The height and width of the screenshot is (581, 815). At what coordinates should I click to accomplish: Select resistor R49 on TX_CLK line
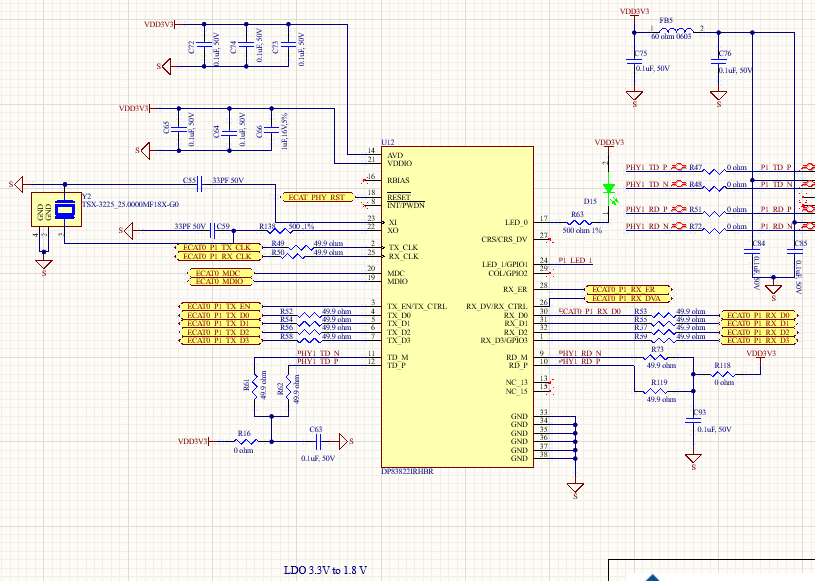301,247
